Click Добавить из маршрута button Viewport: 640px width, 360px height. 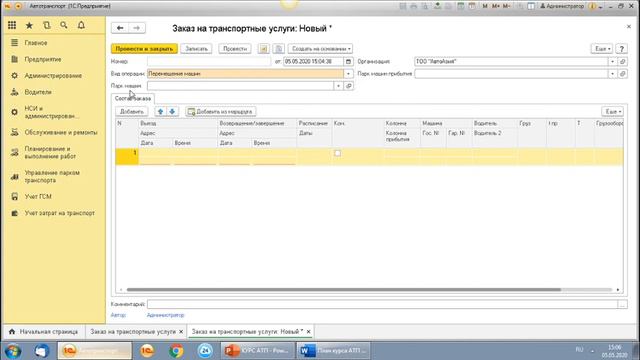point(220,111)
